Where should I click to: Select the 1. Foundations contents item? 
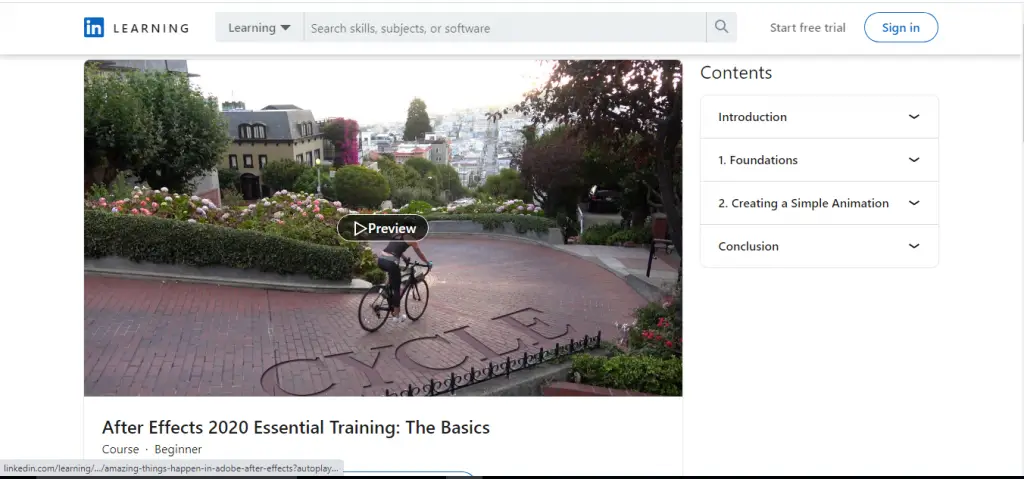click(x=758, y=160)
